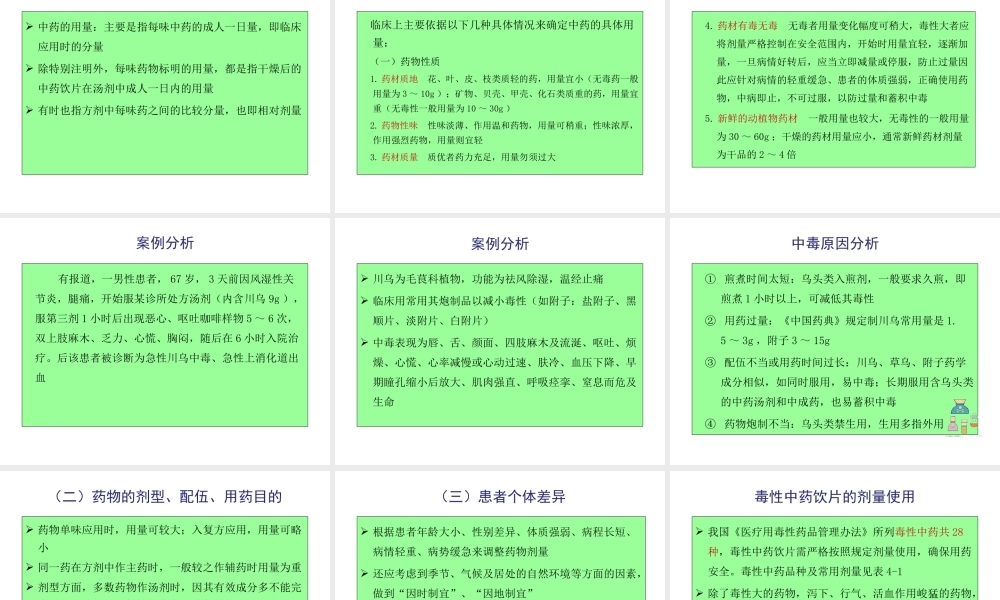
Task: Select the pink medicine bottle clipart
Action: (x=953, y=424)
